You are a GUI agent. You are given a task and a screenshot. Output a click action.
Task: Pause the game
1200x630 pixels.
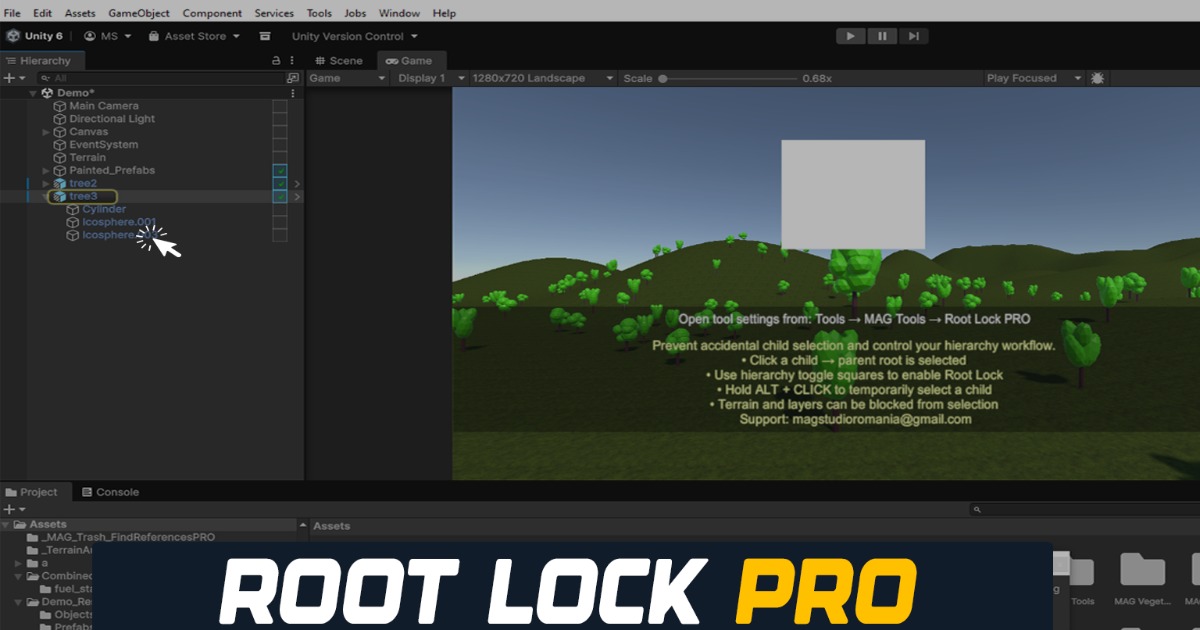881,36
